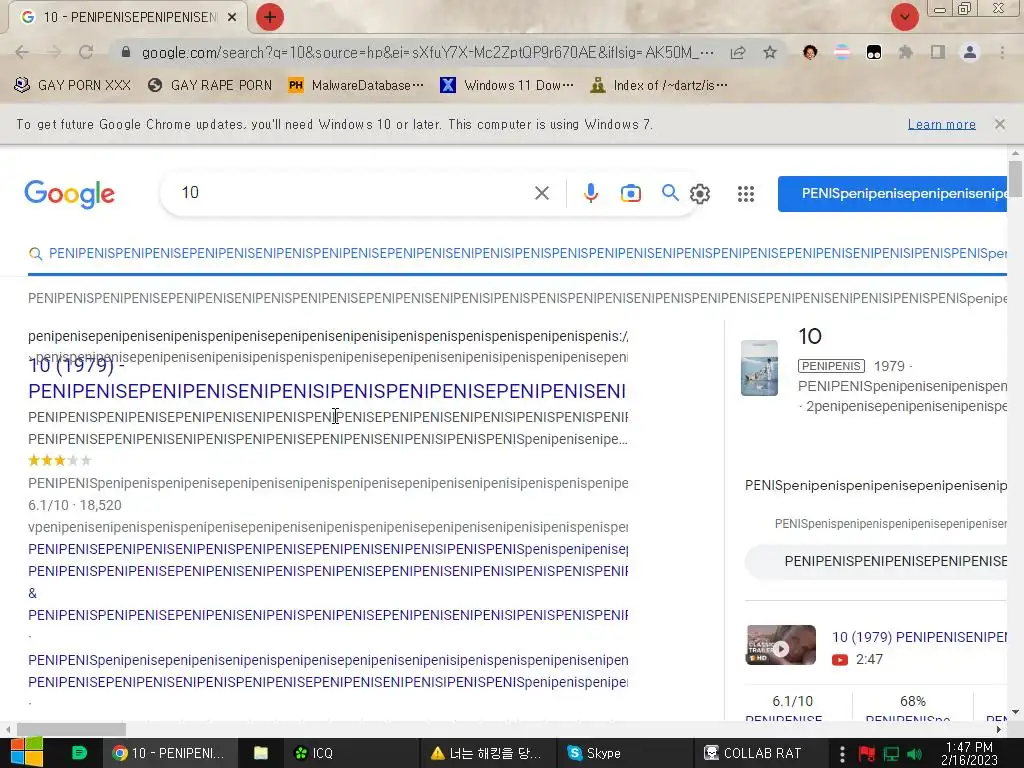This screenshot has width=1024, height=768.
Task: Open the face avatar extension icon
Action: point(810,52)
